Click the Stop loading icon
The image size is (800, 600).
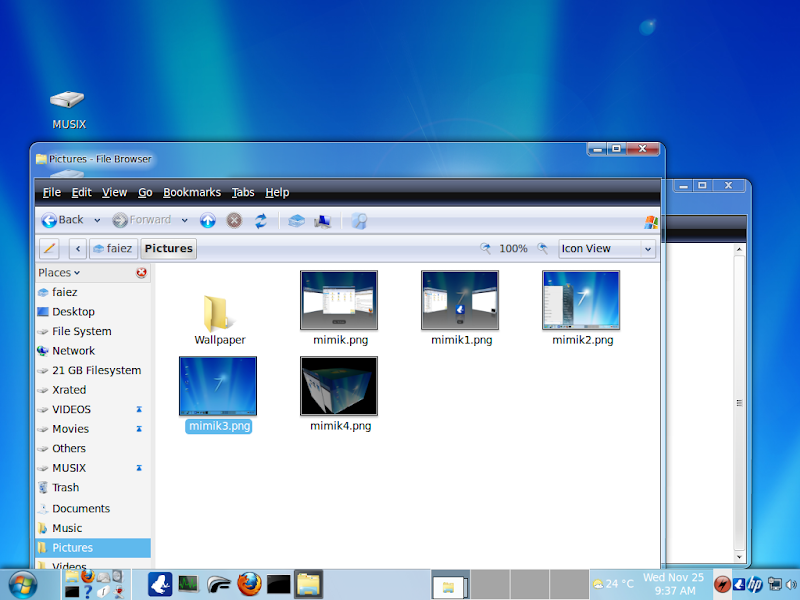point(234,220)
